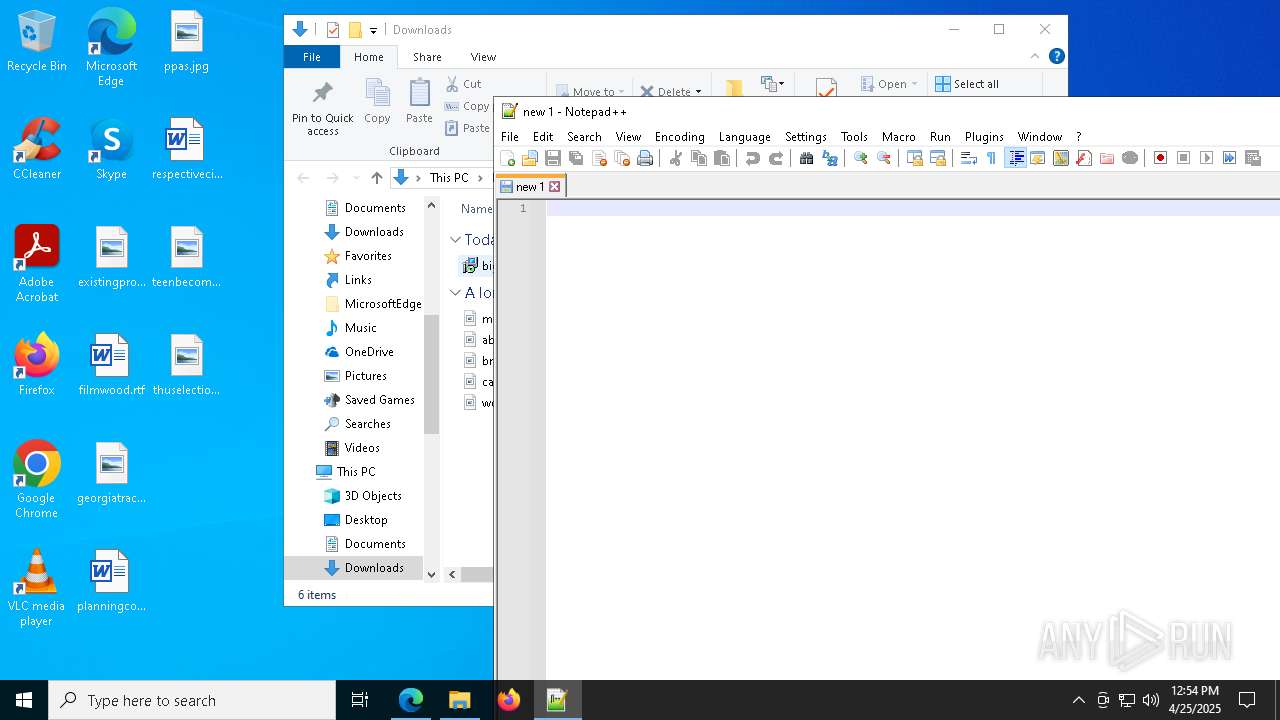Click the Redo arrow in Notepad++ toolbar
1280x720 pixels.
click(x=776, y=158)
